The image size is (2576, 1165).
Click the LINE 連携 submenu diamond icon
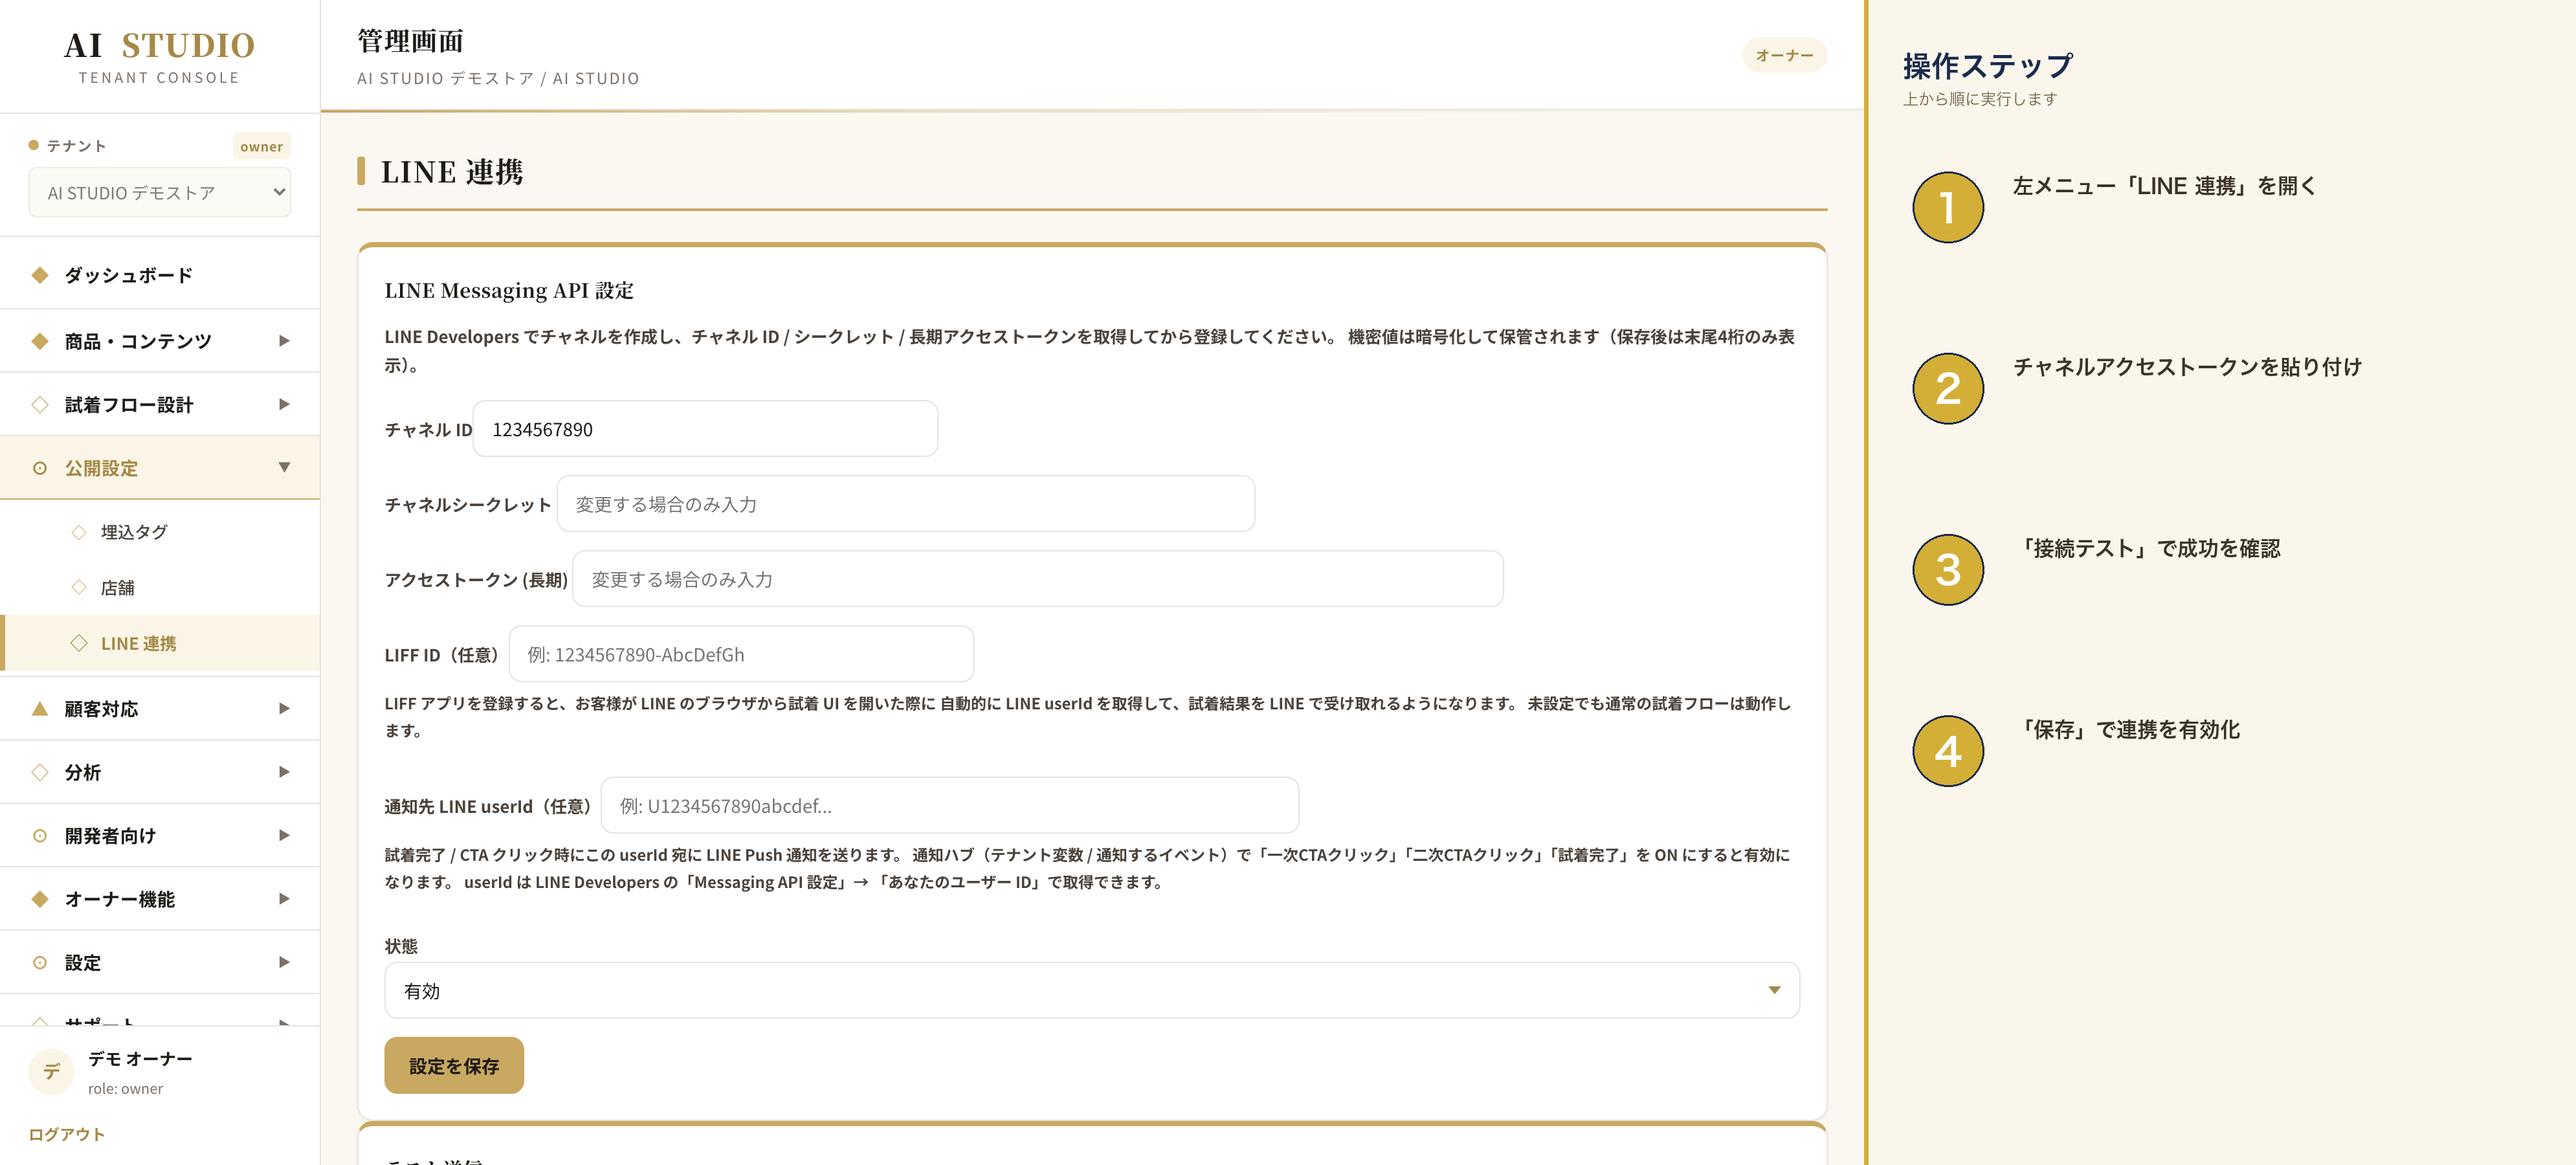click(x=79, y=643)
